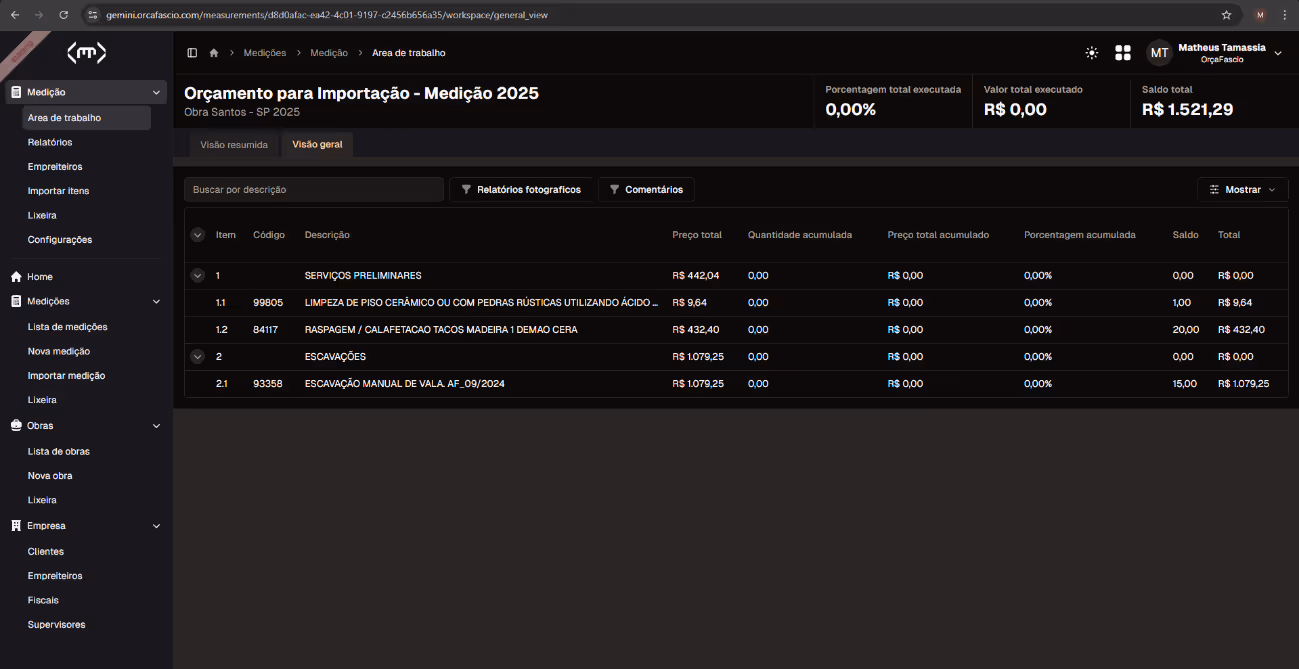Click the OrçaFascio logo in sidebar
The width and height of the screenshot is (1299, 669).
point(86,53)
